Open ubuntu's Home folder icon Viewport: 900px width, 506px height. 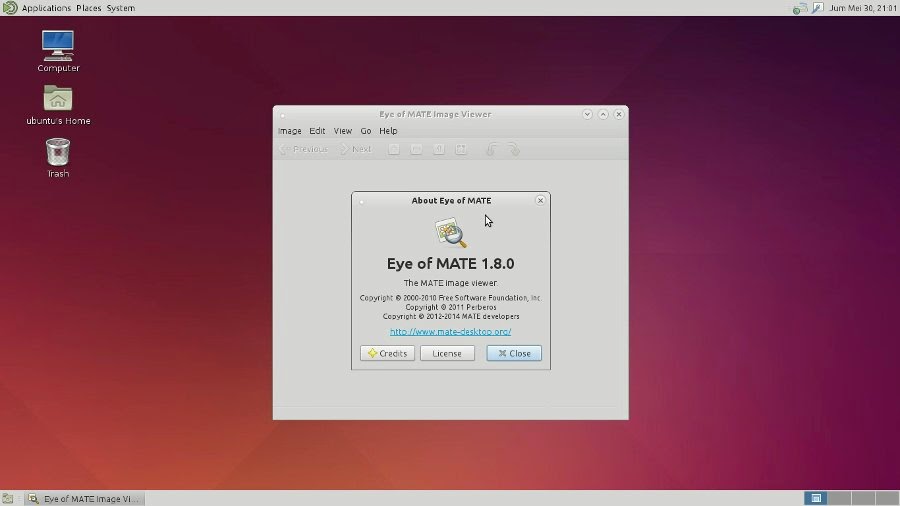pos(58,105)
